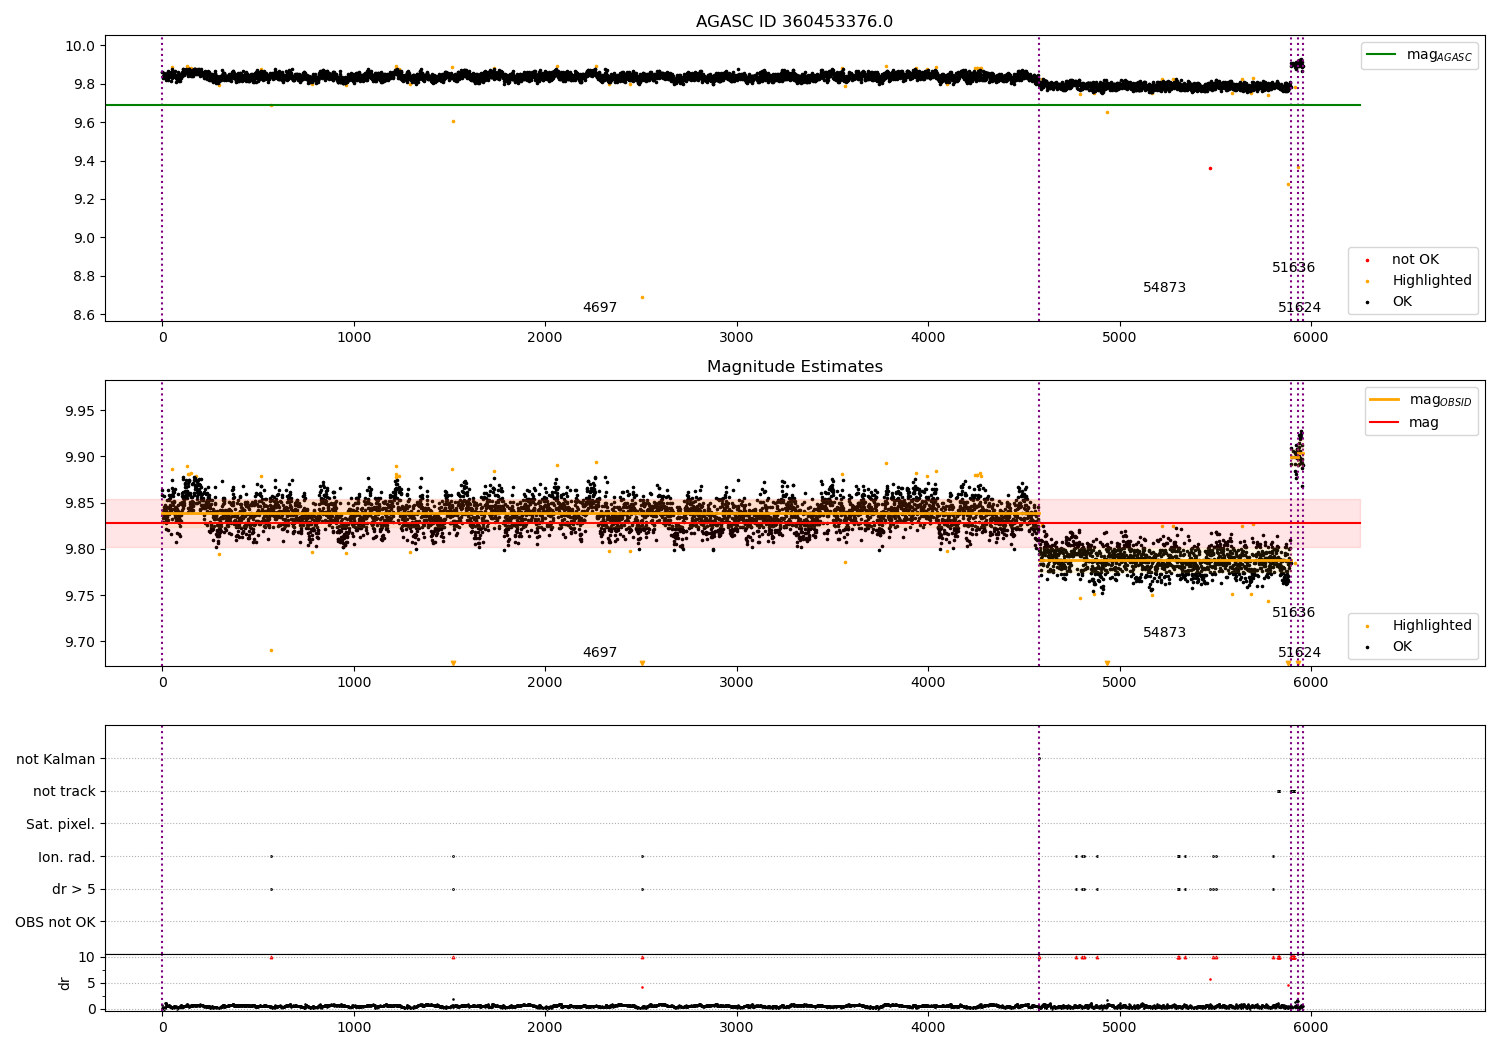Click the 'not track' axis label
This screenshot has height=1050, width=1500.
pyautogui.click(x=64, y=791)
